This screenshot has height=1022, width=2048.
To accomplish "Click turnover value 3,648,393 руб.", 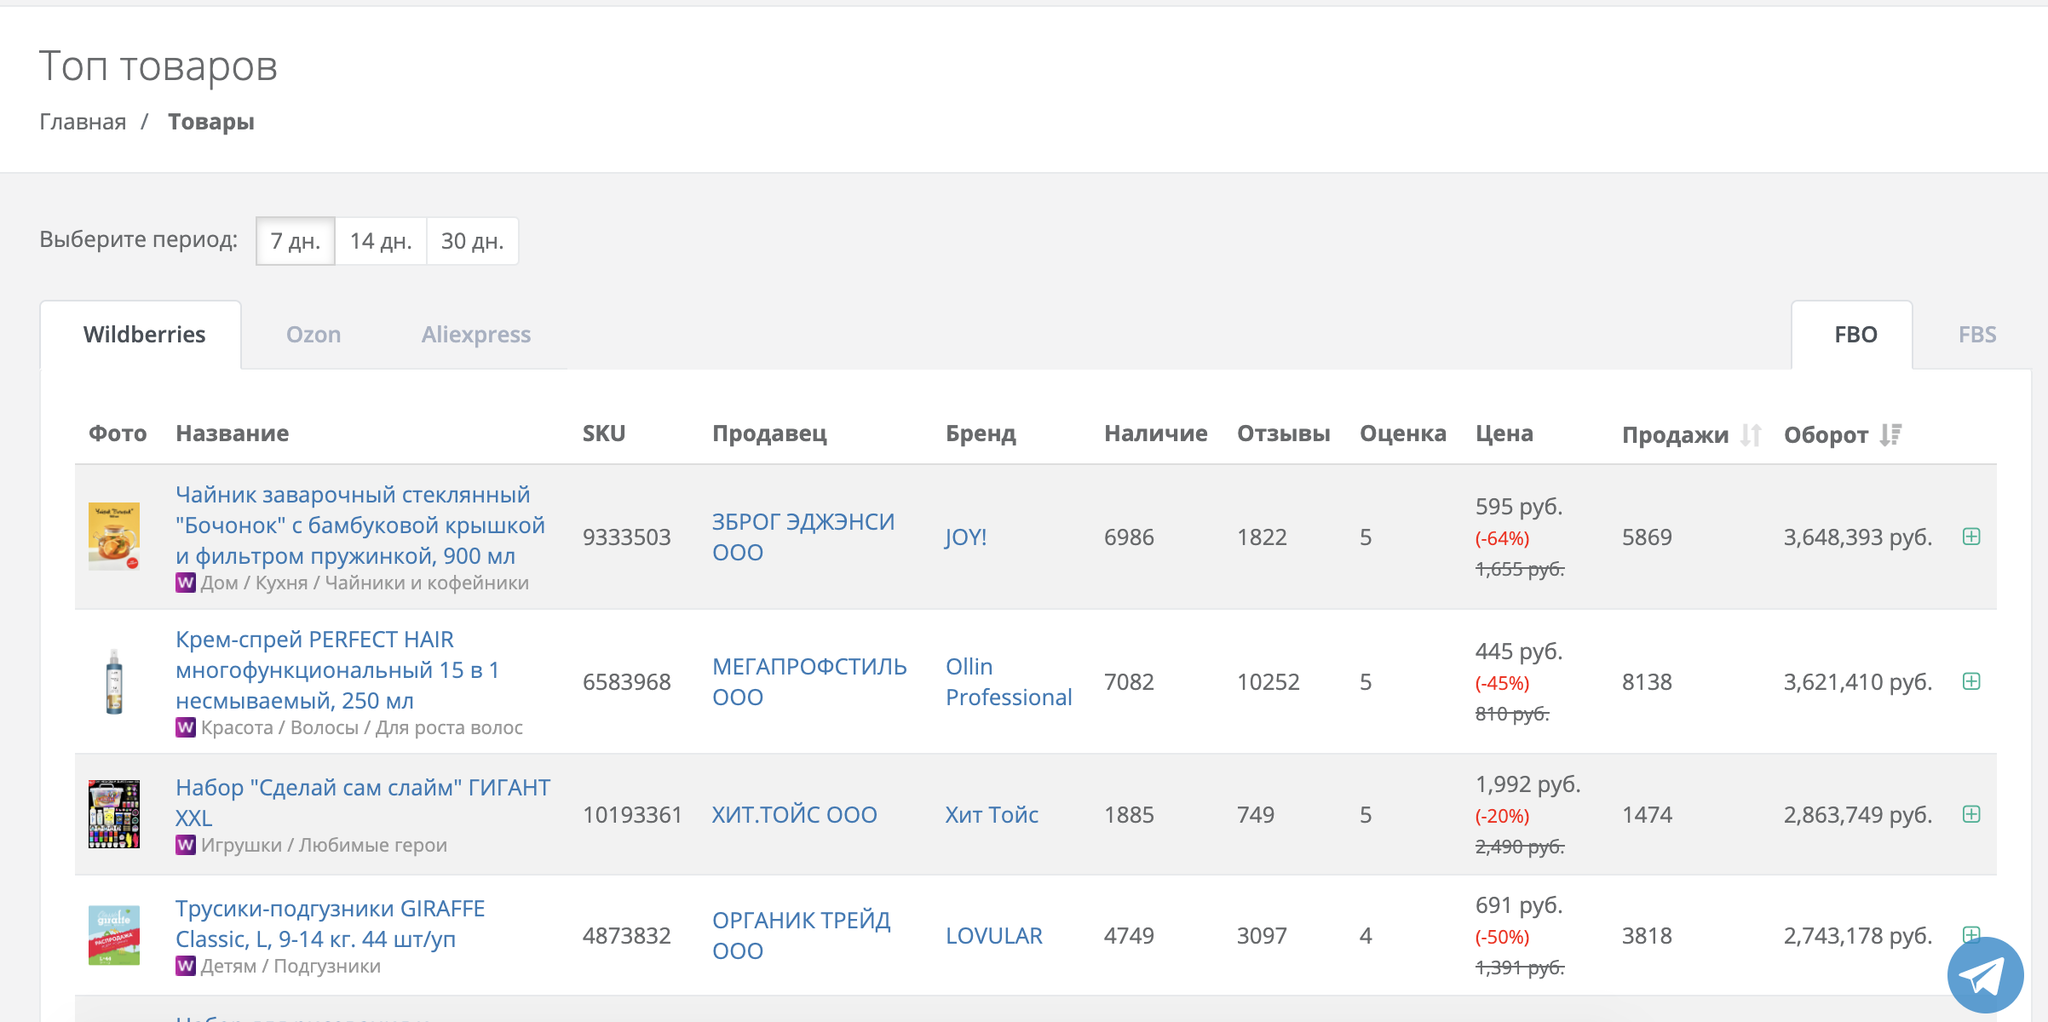I will (1858, 537).
